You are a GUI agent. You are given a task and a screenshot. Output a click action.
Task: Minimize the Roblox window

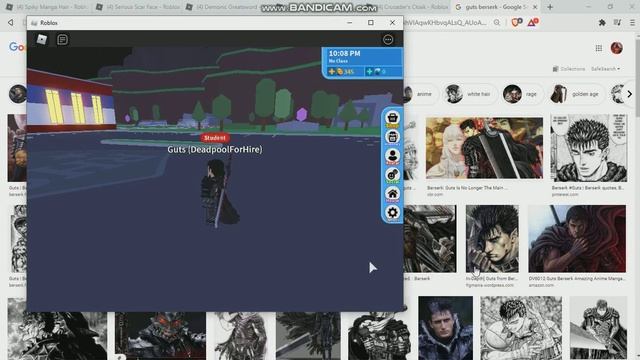pyautogui.click(x=349, y=23)
